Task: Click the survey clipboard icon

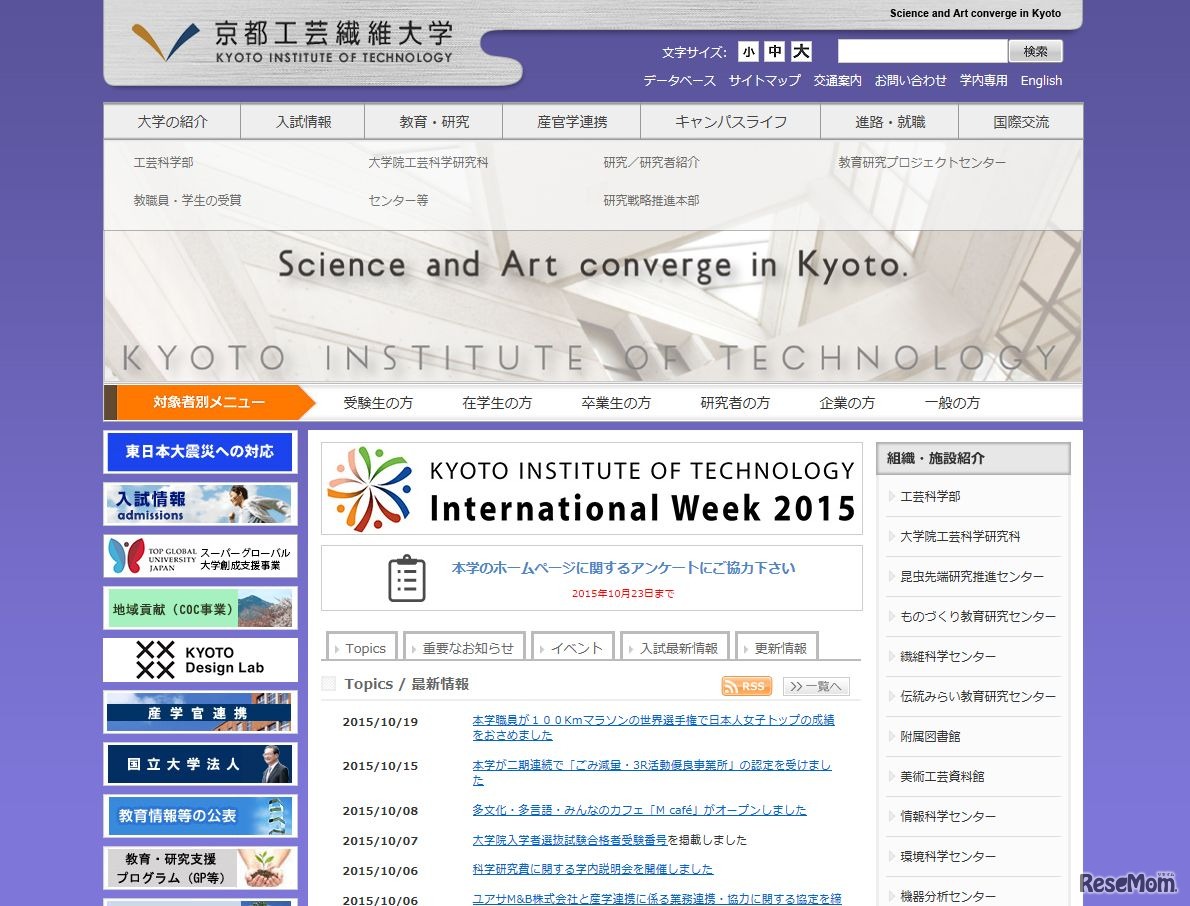Action: tap(405, 577)
